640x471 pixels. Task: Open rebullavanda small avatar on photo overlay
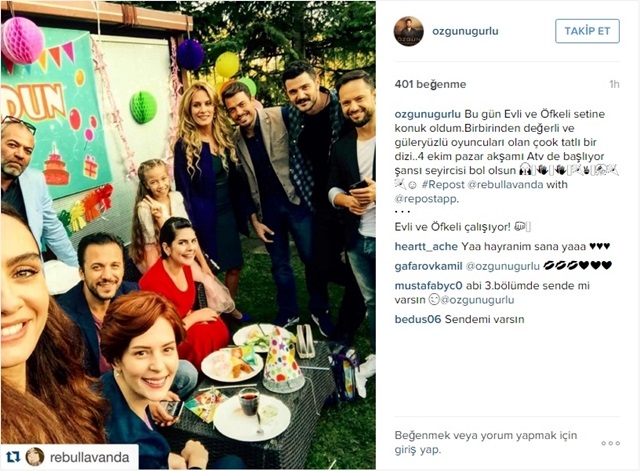35,457
